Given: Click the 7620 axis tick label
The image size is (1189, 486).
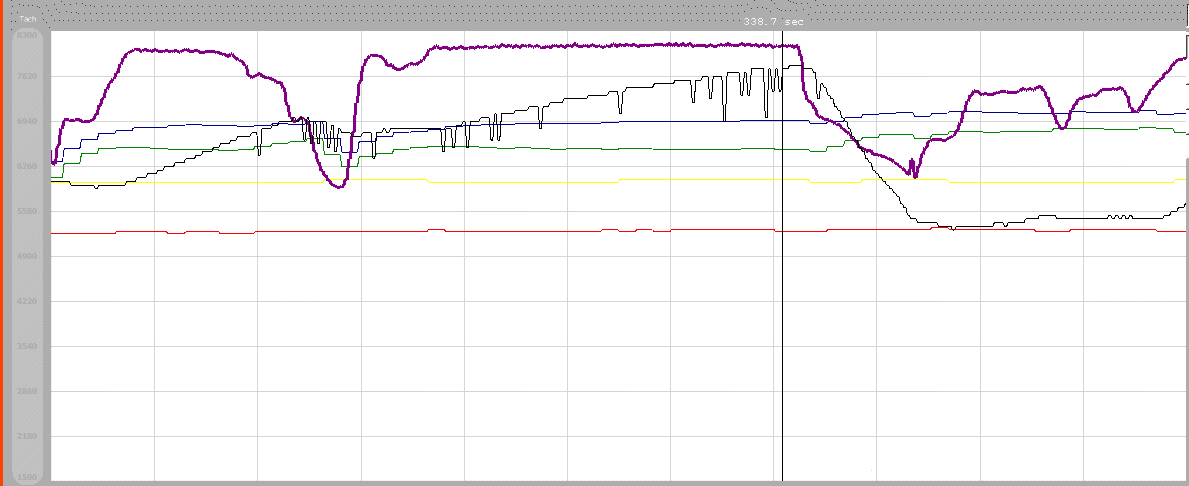Looking at the screenshot, I should (x=28, y=76).
